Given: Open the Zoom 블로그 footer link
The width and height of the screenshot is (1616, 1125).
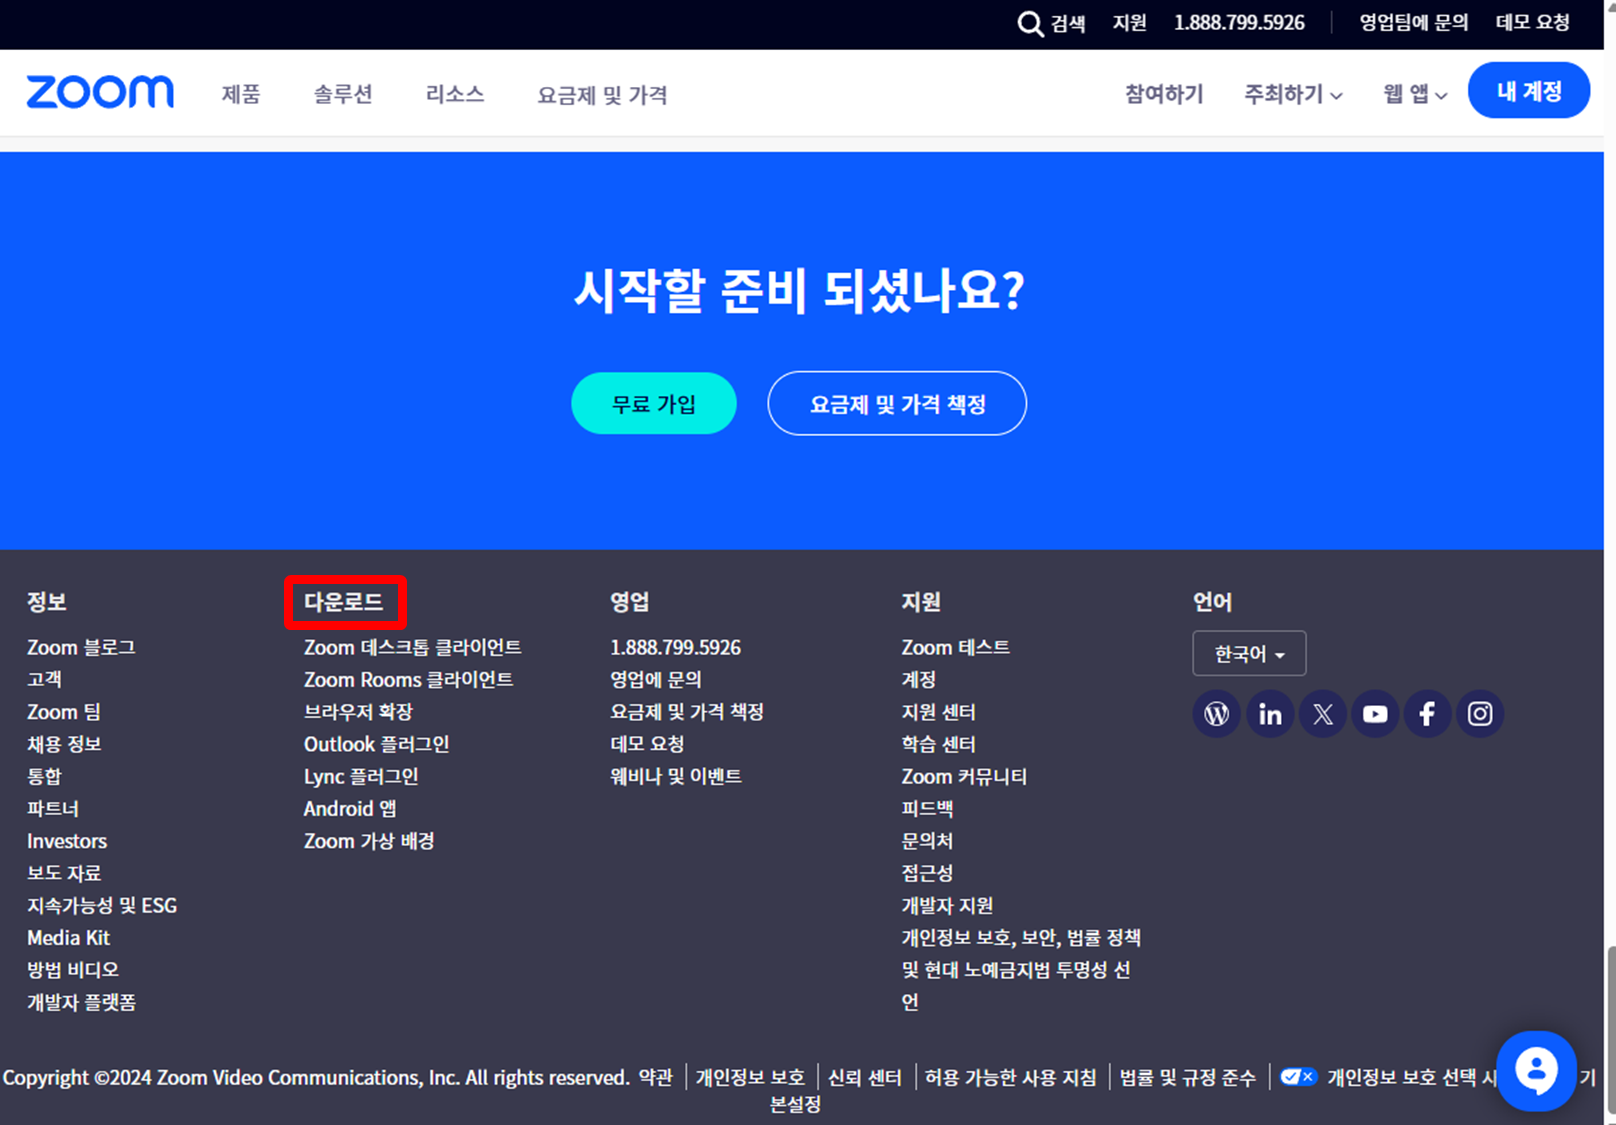Looking at the screenshot, I should [81, 647].
